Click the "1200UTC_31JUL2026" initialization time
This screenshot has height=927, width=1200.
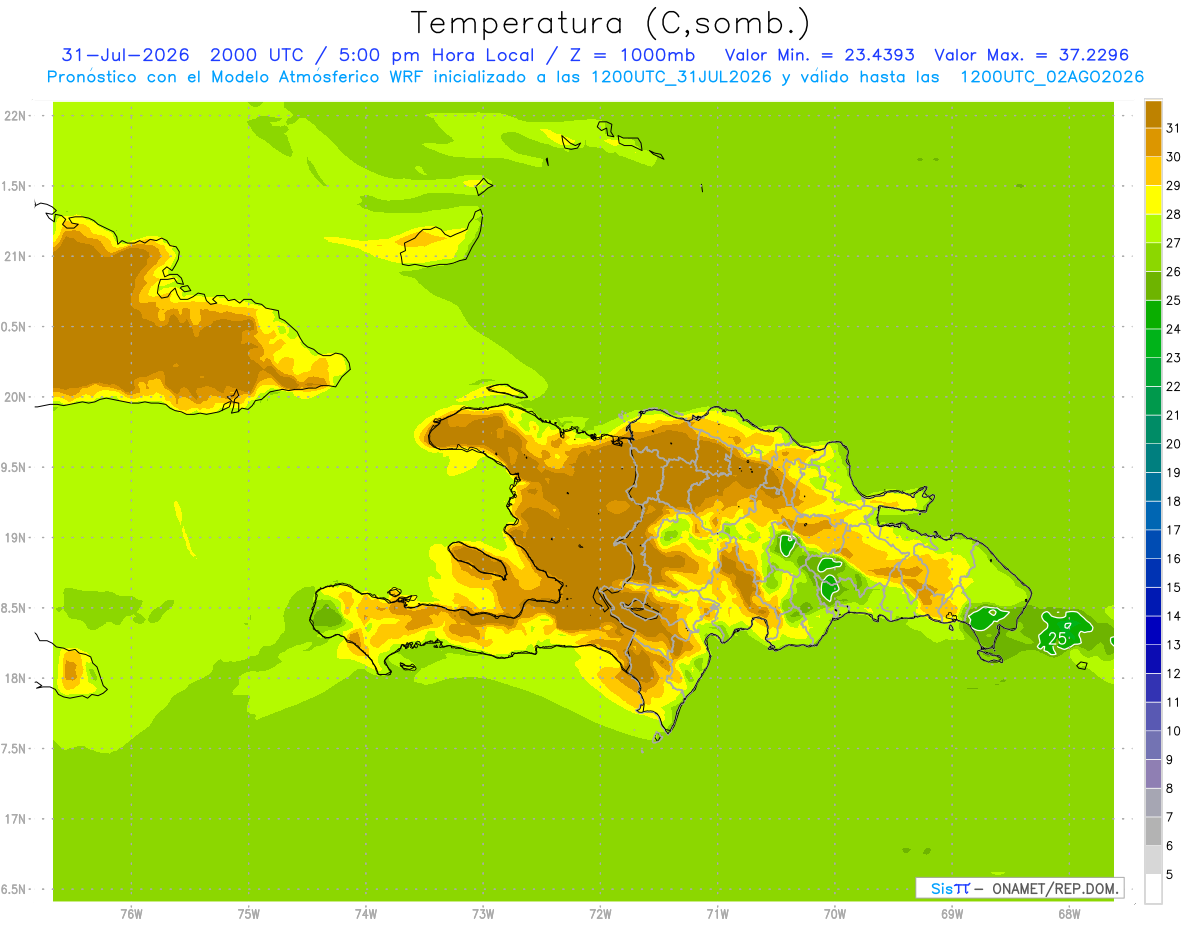point(681,77)
